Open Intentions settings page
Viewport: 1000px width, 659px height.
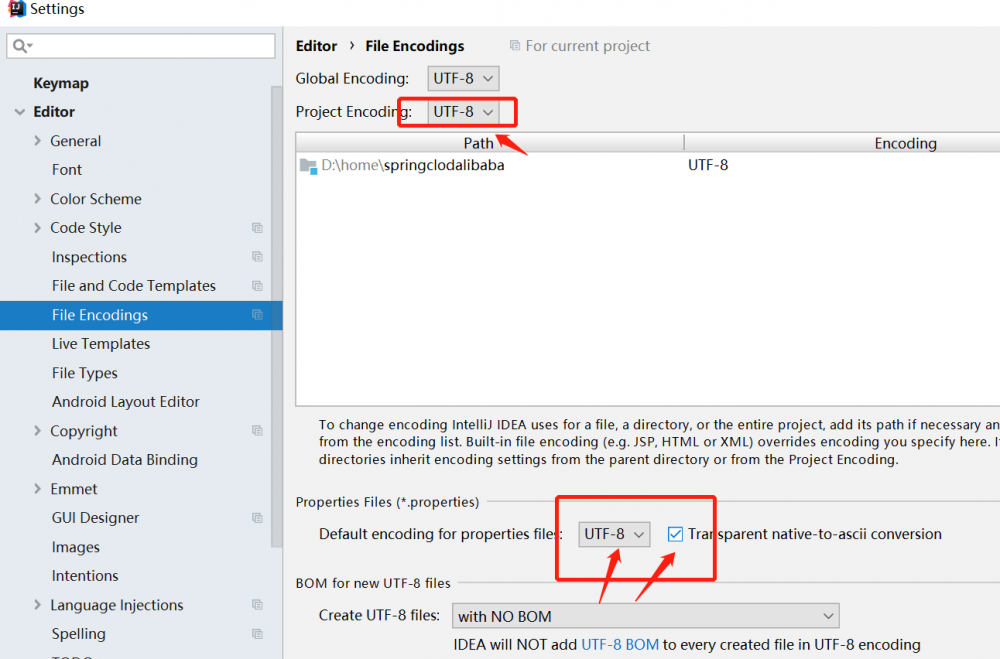click(85, 575)
